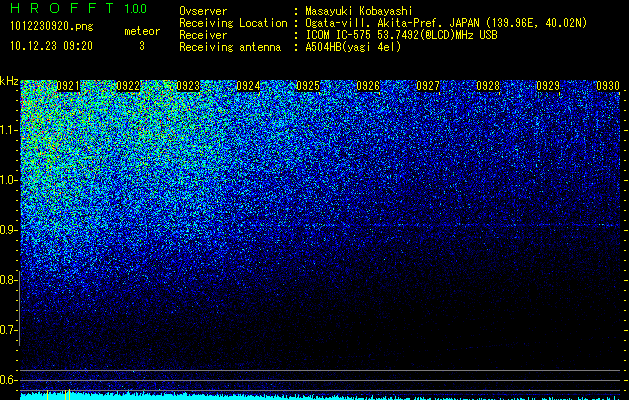Image resolution: width=629 pixels, height=400 pixels.
Task: Click the 0924 time marker
Action: (248, 86)
